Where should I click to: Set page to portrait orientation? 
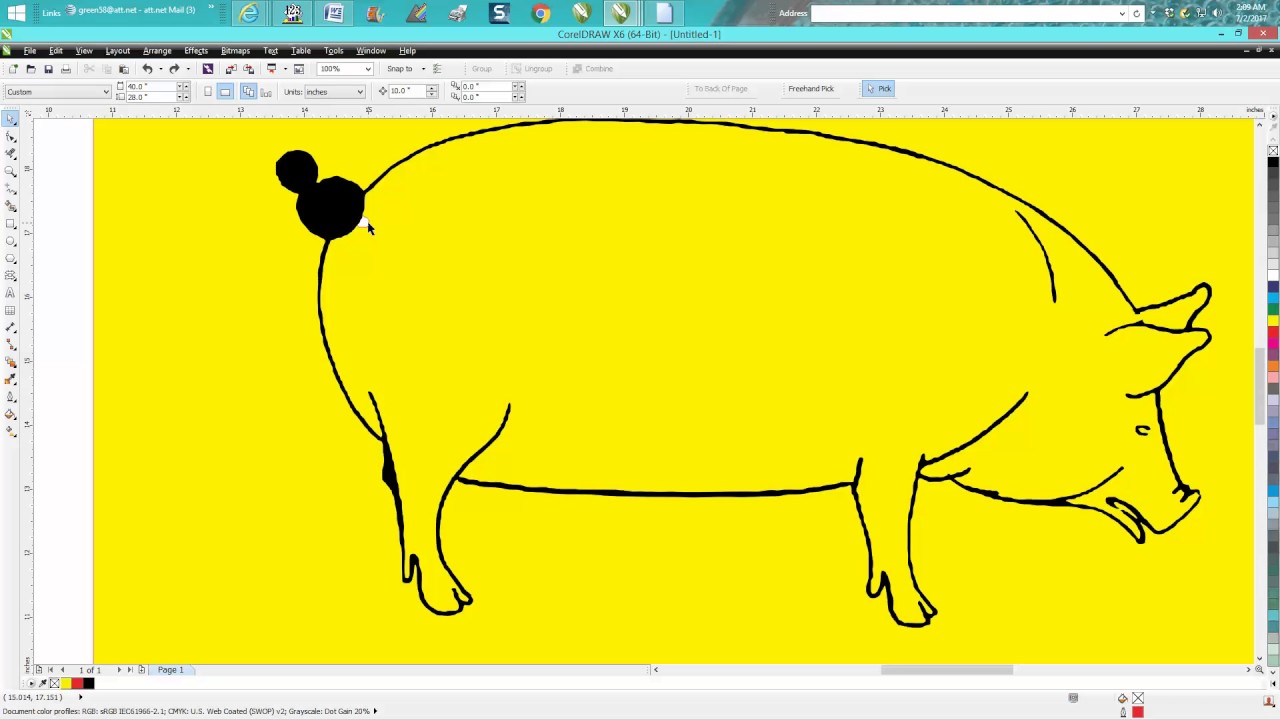pos(208,92)
